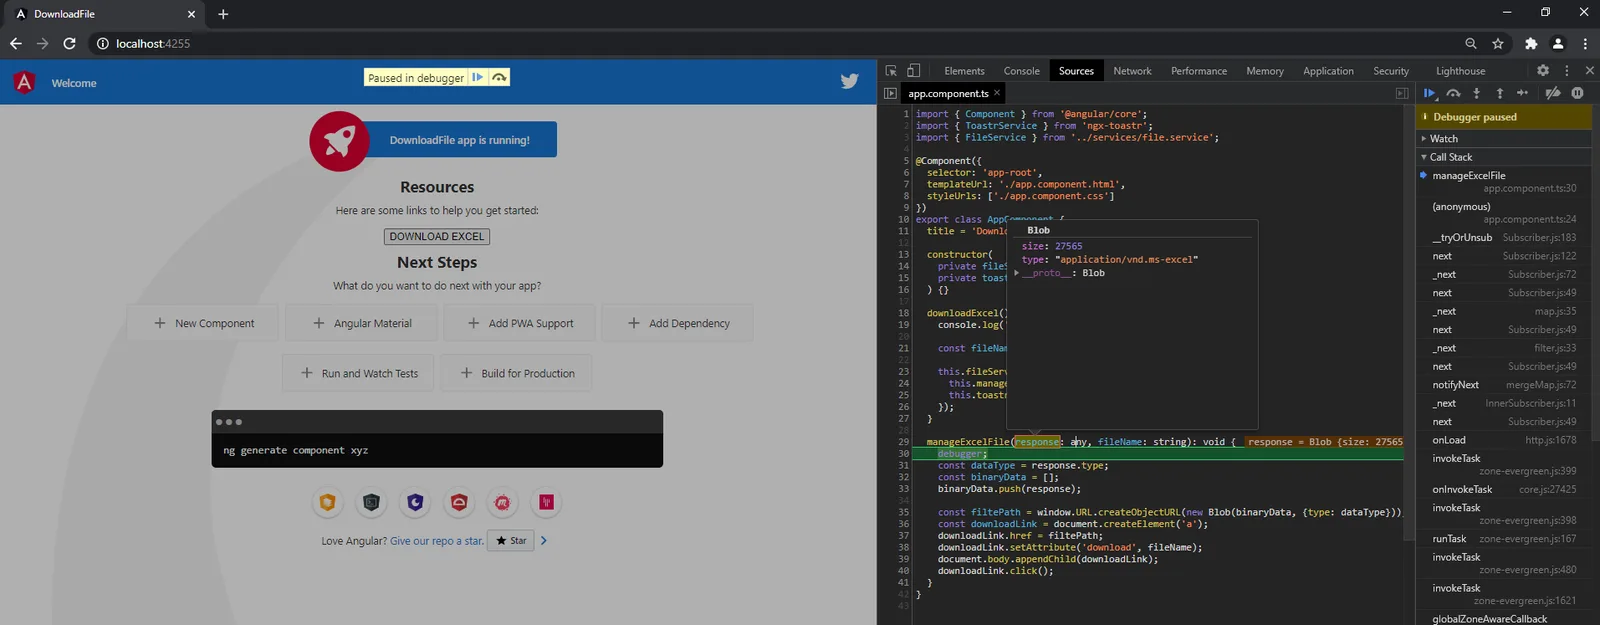The width and height of the screenshot is (1600, 625).
Task: Collapse the Call Stack section
Action: 1424,157
